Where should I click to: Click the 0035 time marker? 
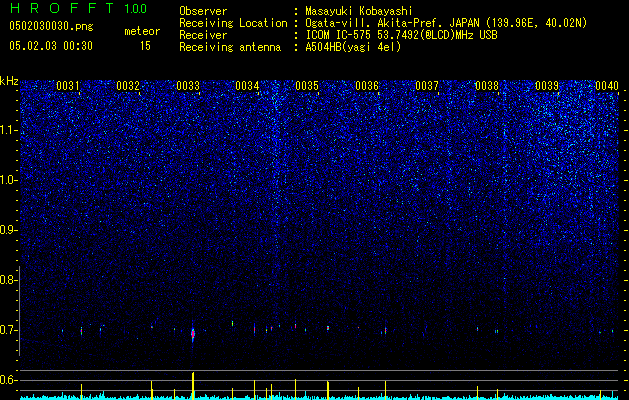click(x=307, y=86)
